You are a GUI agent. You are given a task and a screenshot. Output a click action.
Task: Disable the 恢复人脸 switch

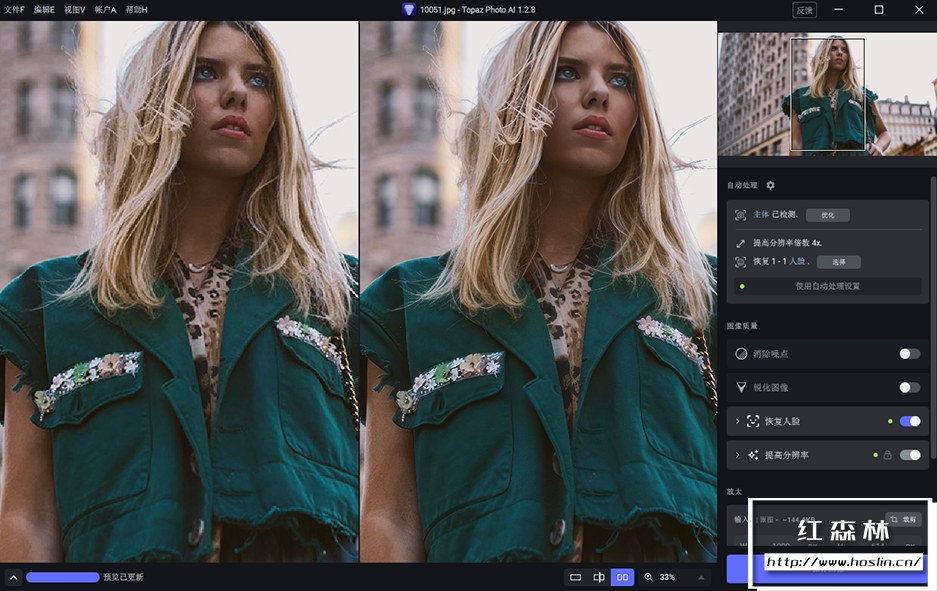pyautogui.click(x=910, y=421)
